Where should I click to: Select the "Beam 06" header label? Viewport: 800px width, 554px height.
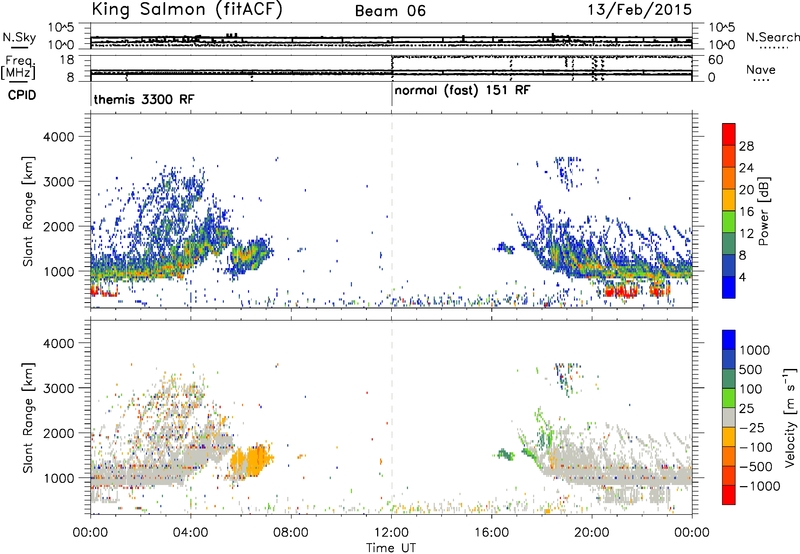click(390, 11)
